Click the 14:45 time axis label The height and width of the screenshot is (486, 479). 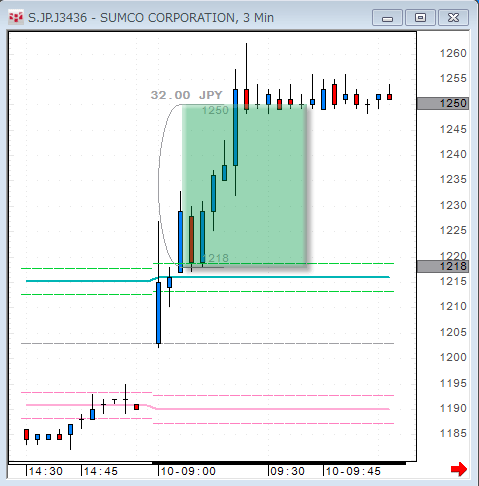101,471
